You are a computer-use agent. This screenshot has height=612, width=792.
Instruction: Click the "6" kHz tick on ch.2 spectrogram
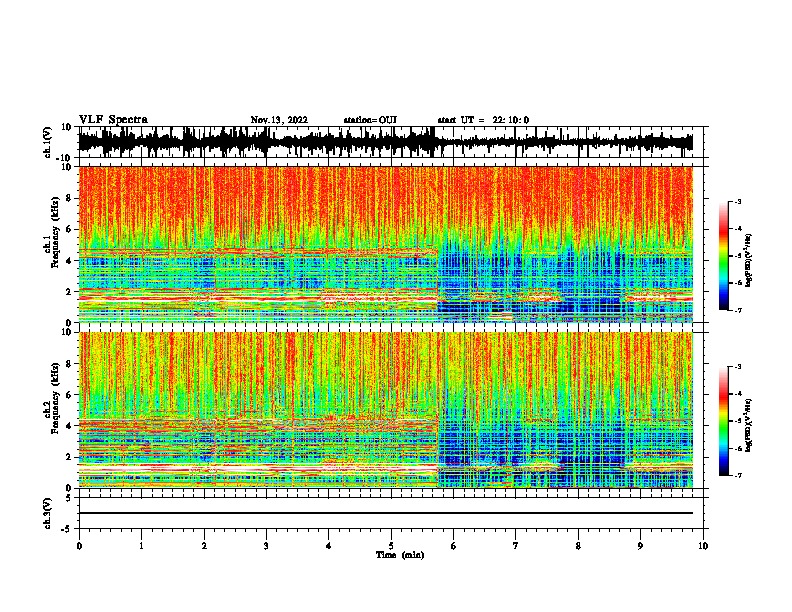(x=70, y=395)
